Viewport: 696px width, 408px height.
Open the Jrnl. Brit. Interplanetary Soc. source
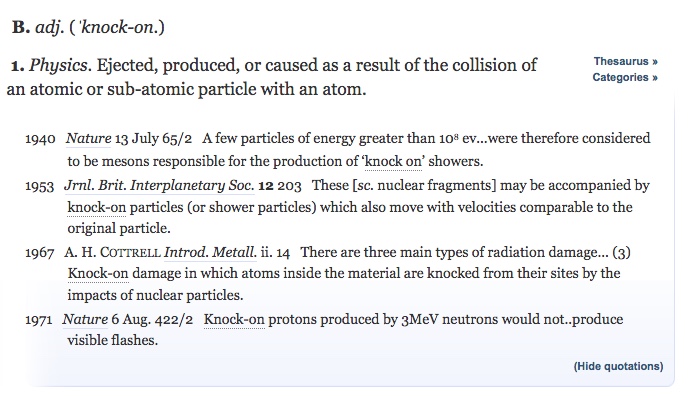tap(159, 186)
